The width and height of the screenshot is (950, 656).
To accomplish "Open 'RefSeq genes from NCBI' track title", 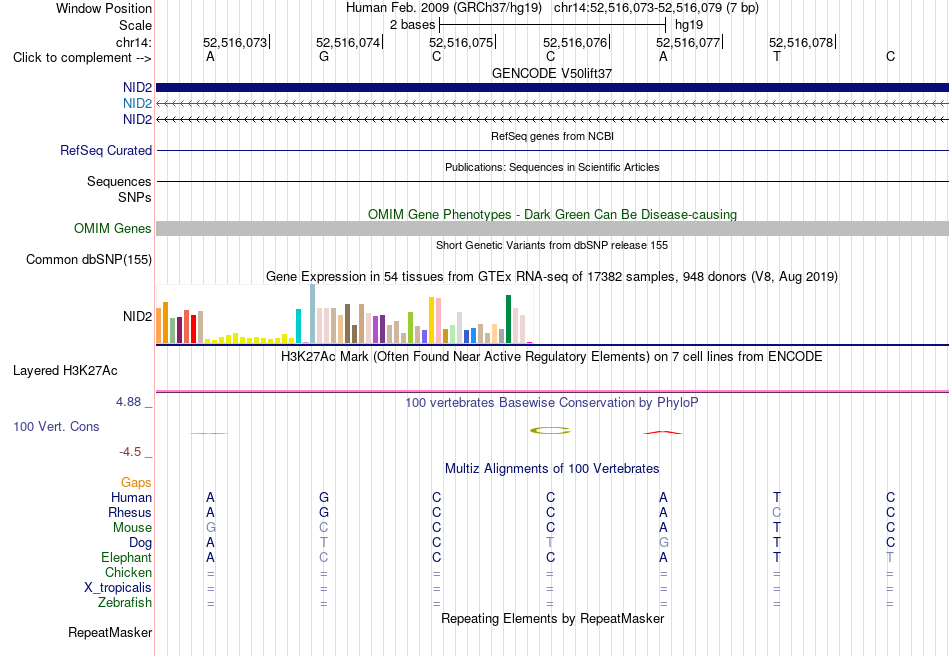I will tap(552, 136).
